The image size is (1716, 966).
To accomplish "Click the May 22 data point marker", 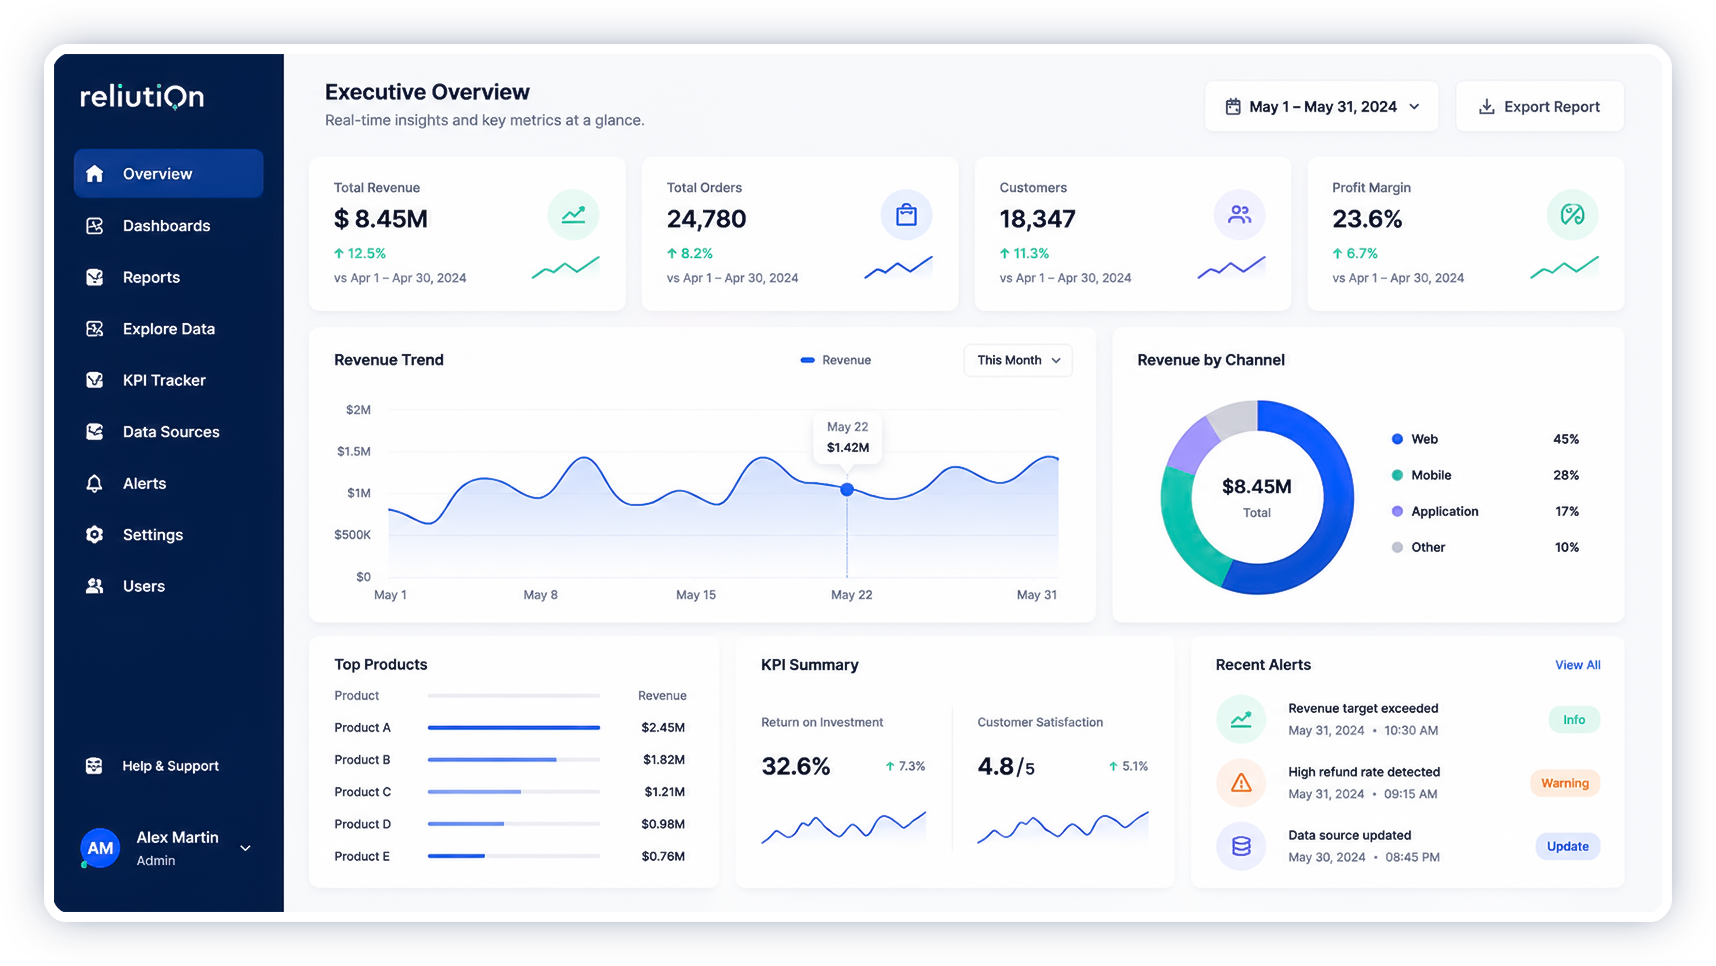I will pyautogui.click(x=847, y=490).
